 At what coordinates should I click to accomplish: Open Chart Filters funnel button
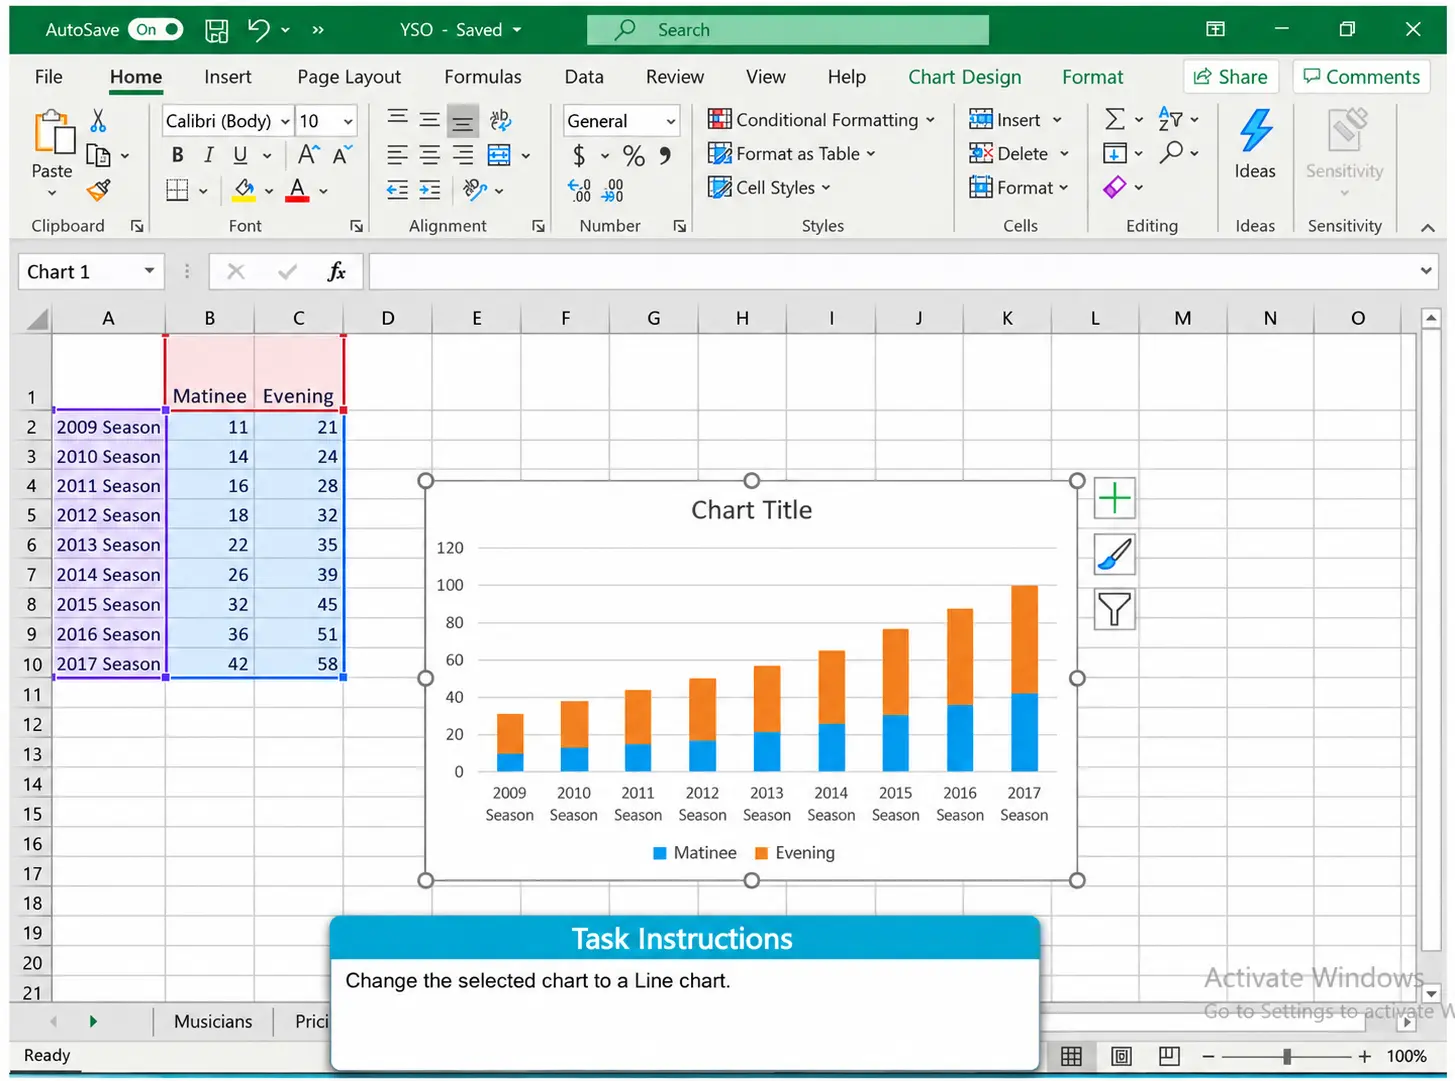coord(1114,609)
